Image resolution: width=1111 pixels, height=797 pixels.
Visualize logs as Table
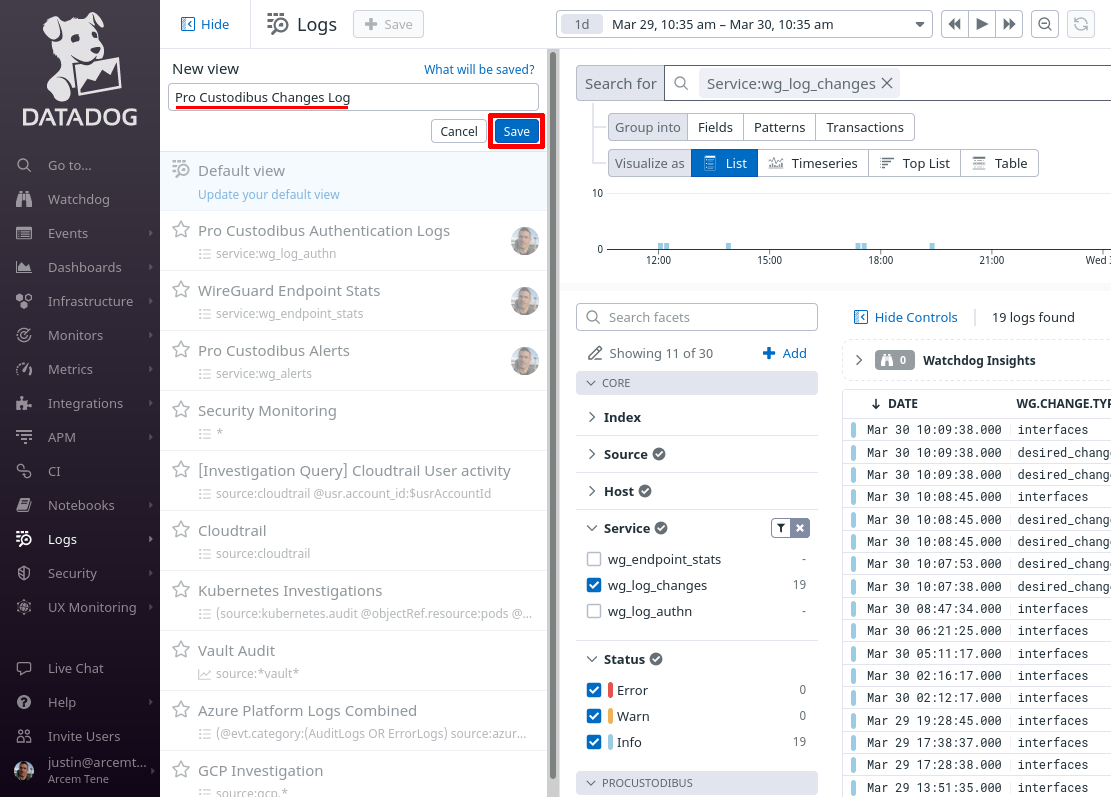(1000, 164)
